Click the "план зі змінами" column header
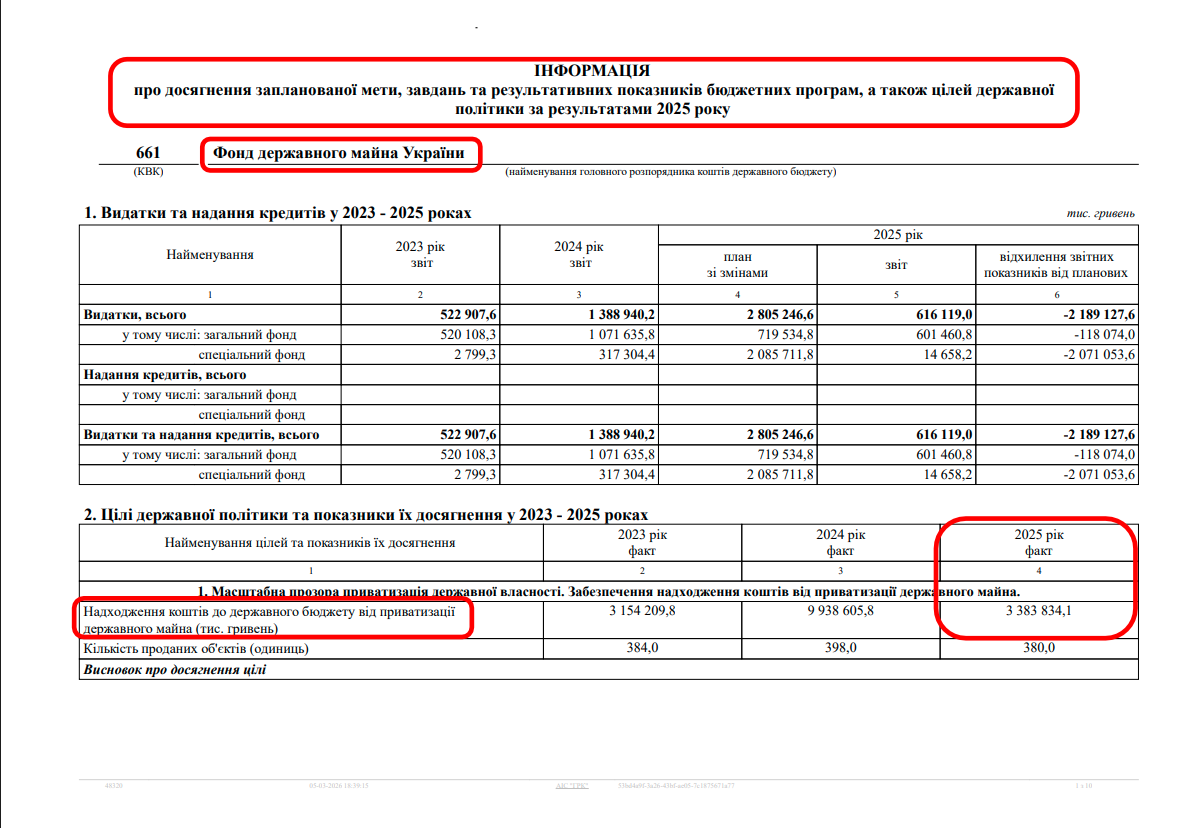1177x828 pixels. (737, 265)
